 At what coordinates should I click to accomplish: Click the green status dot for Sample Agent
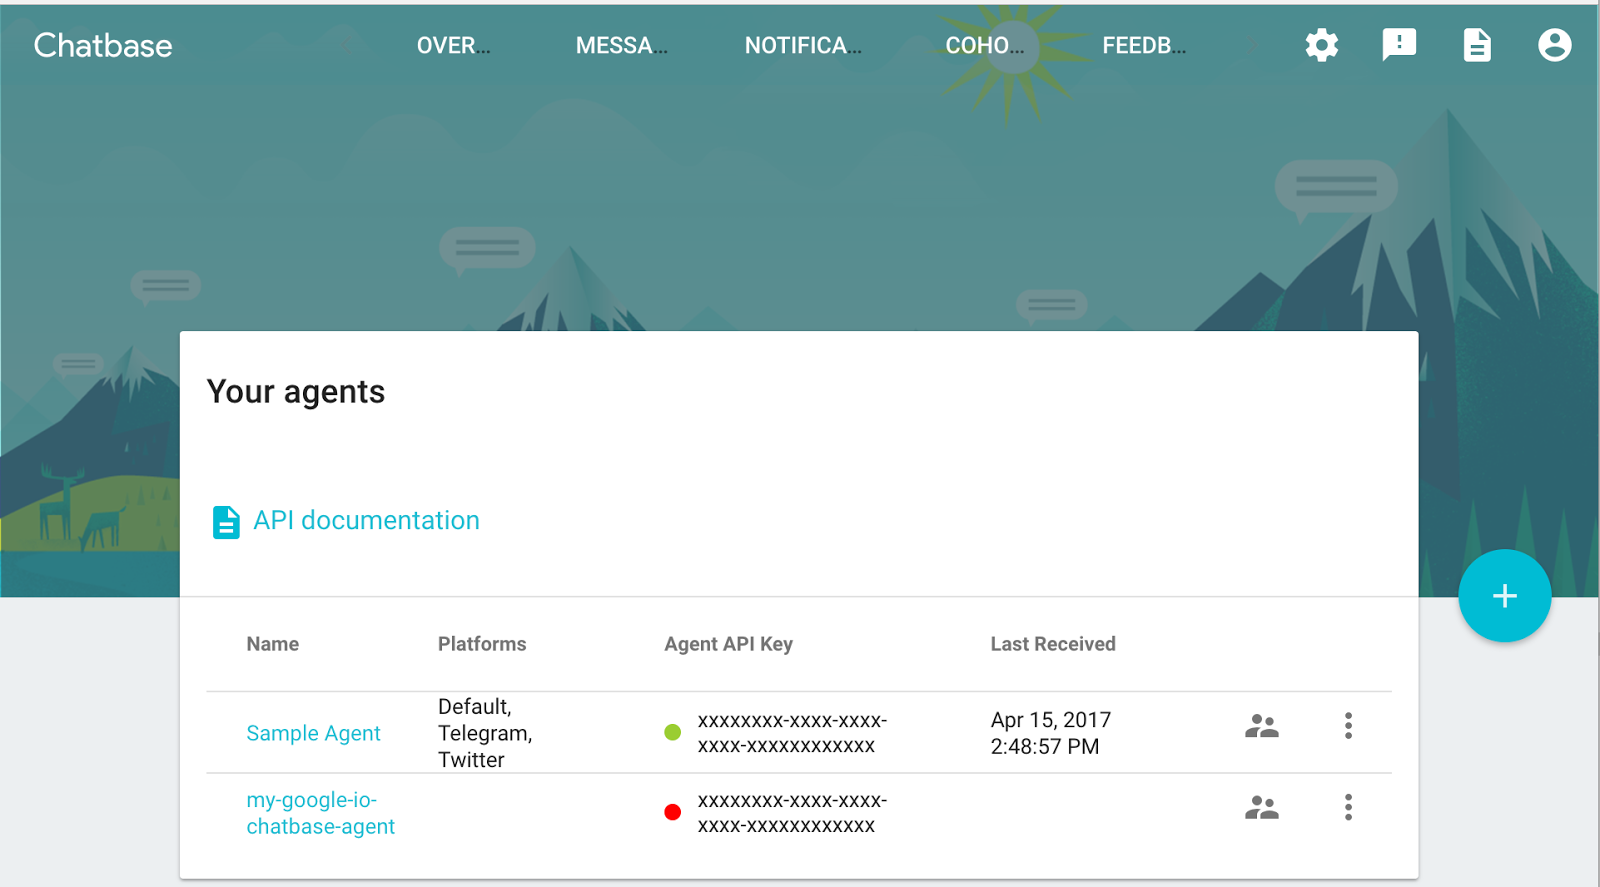click(x=673, y=733)
